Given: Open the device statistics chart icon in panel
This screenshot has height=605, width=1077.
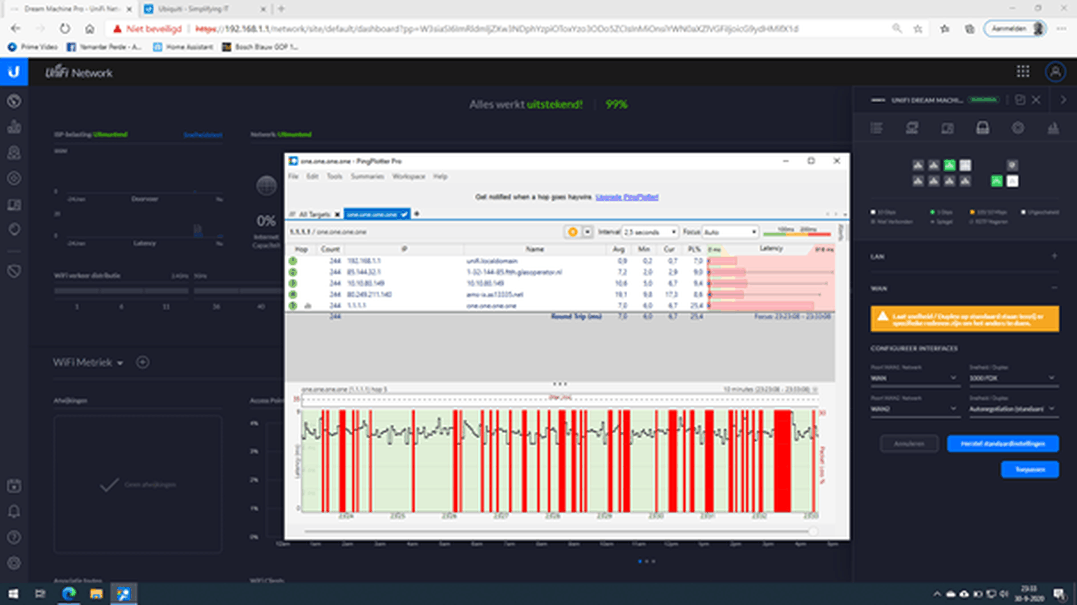Looking at the screenshot, I should tap(1053, 128).
